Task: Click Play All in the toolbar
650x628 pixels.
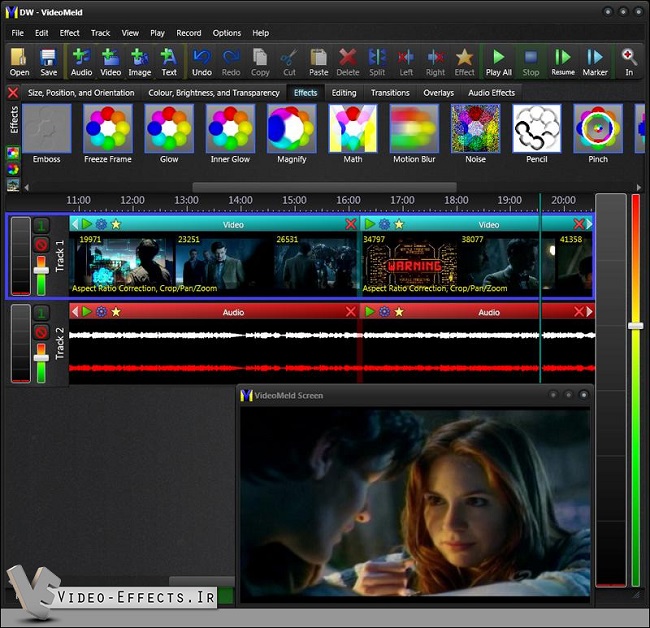Action: click(499, 62)
